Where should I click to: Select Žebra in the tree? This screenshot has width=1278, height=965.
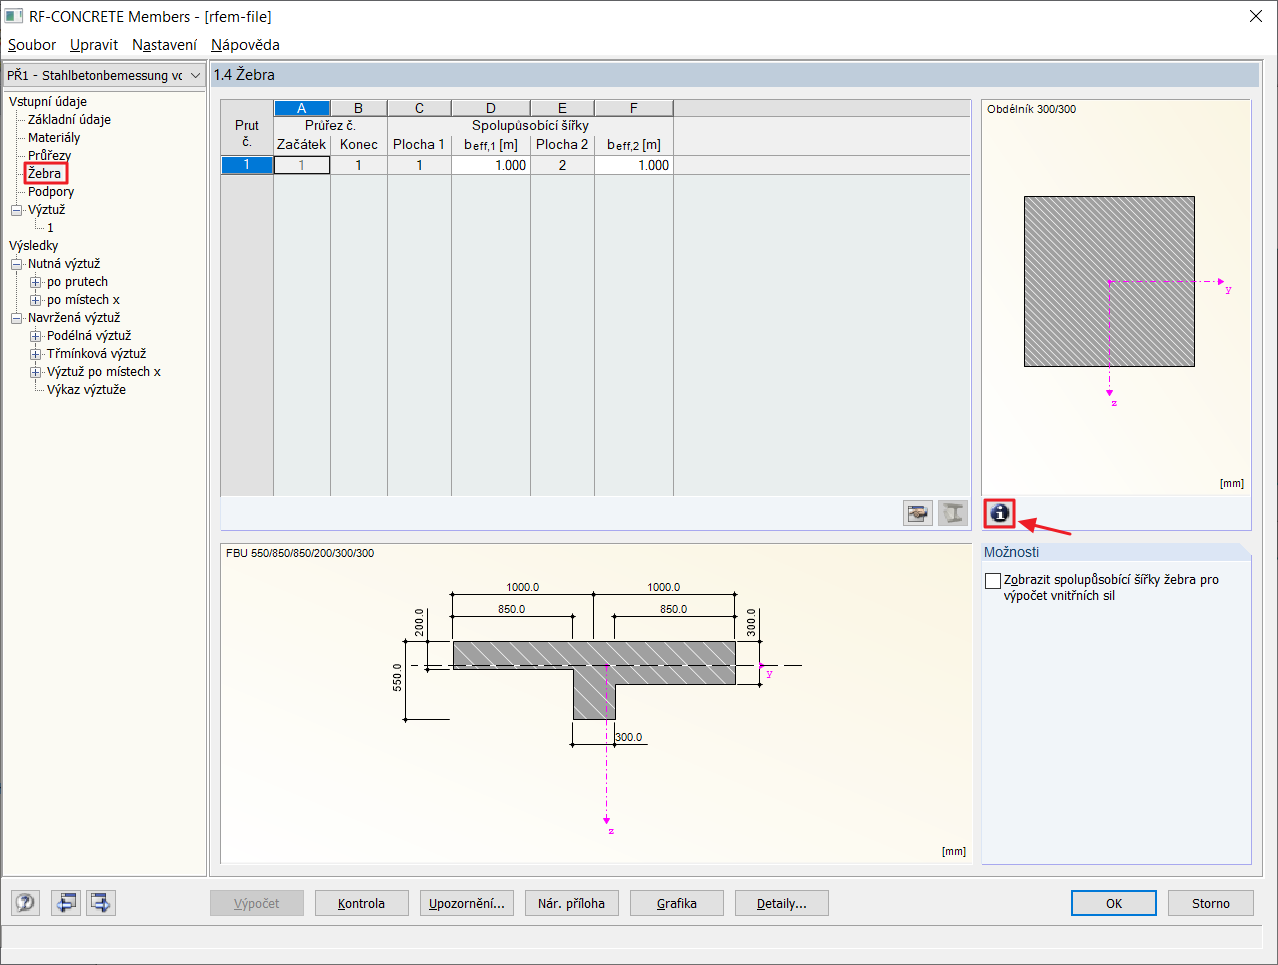click(x=45, y=174)
